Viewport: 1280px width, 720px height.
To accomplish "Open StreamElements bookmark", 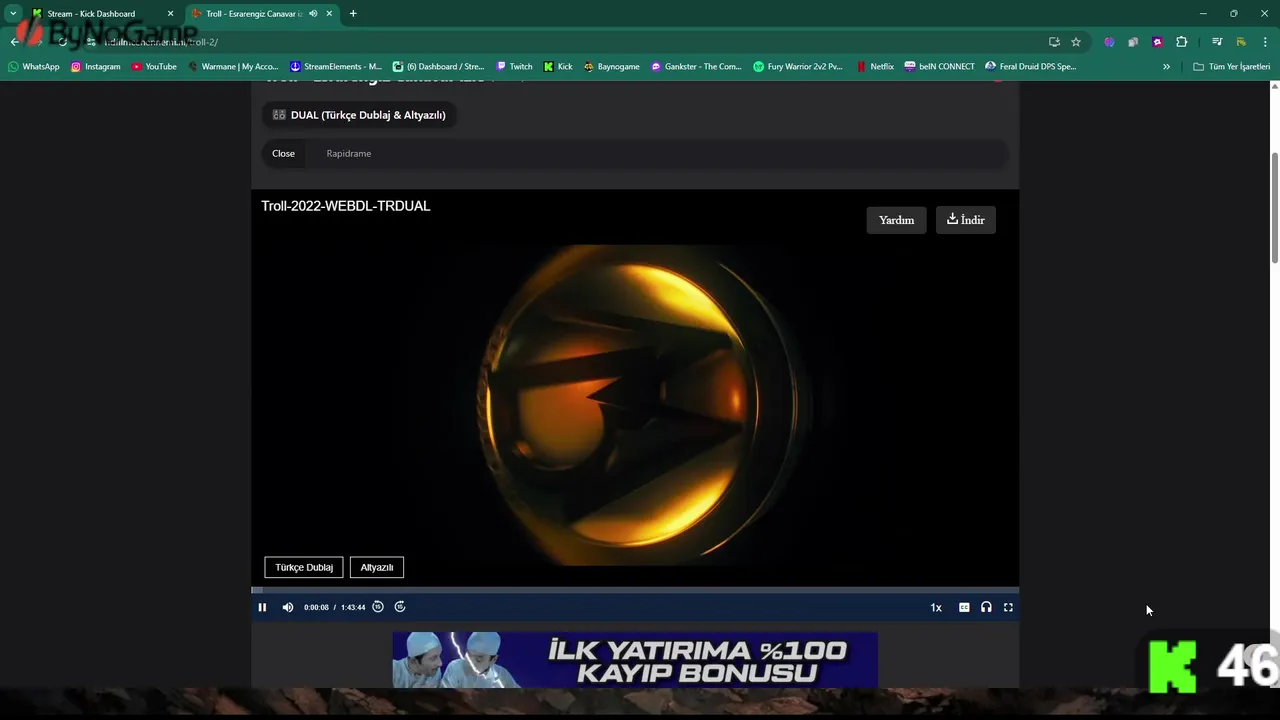I will pyautogui.click(x=336, y=67).
